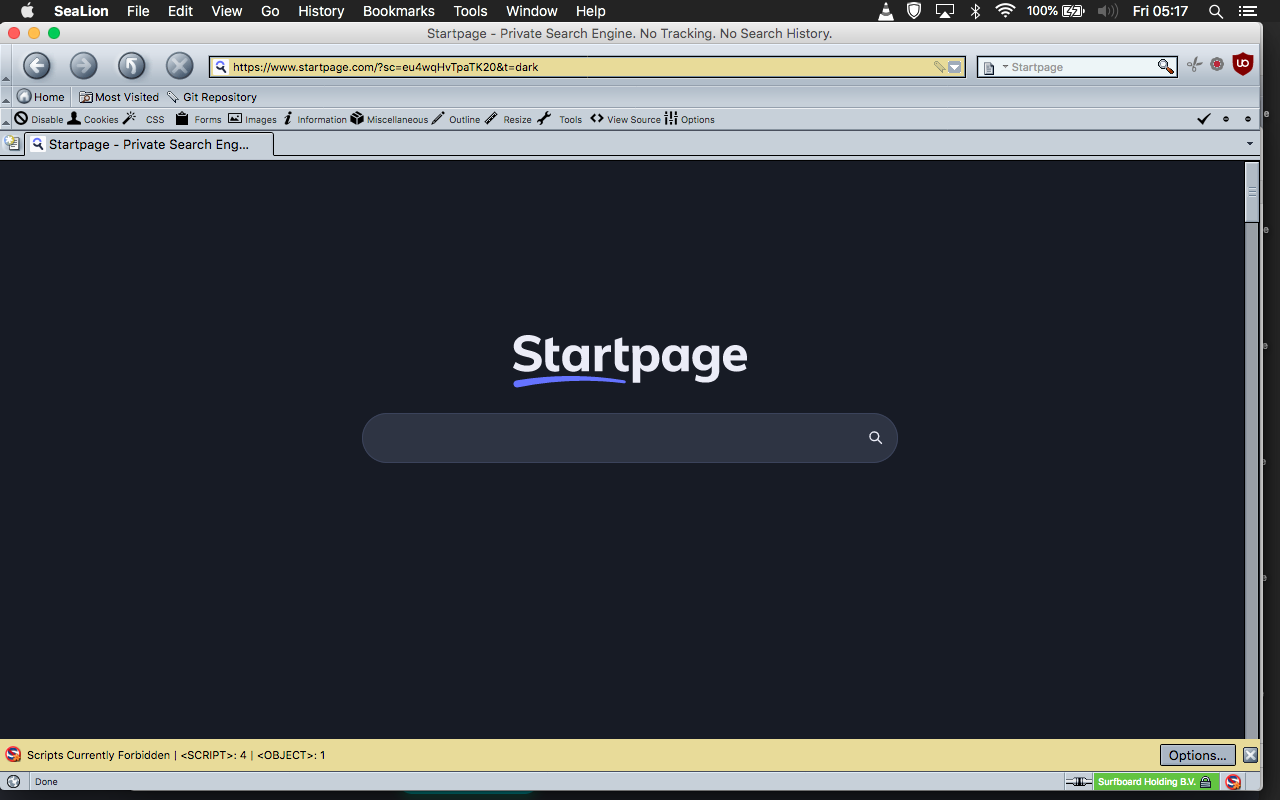Open the History menu
1280x800 pixels.
tap(321, 11)
